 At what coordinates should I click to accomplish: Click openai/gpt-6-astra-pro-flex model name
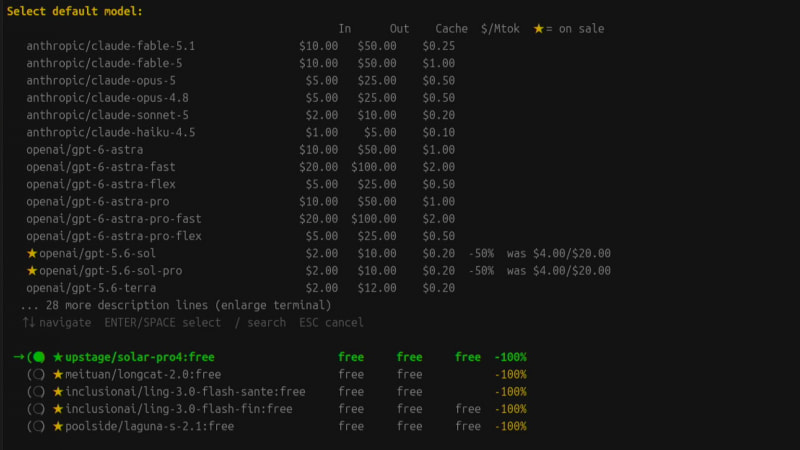(x=114, y=237)
